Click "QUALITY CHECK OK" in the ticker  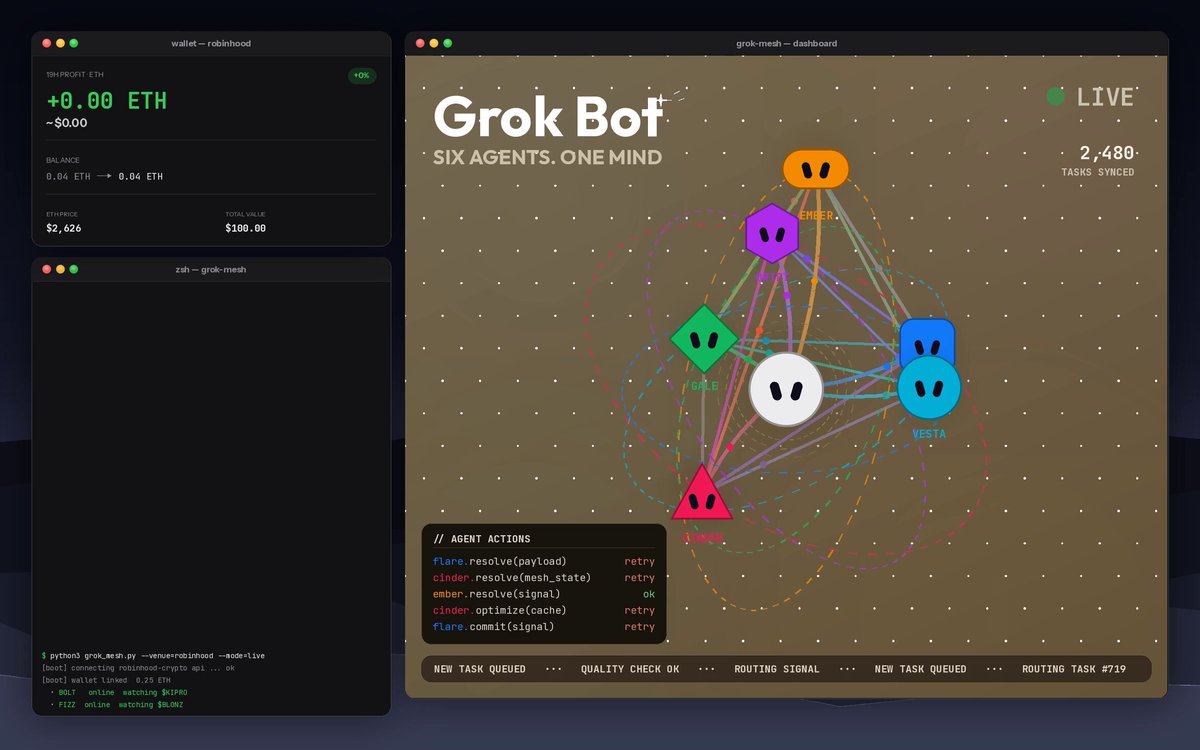pyautogui.click(x=631, y=669)
